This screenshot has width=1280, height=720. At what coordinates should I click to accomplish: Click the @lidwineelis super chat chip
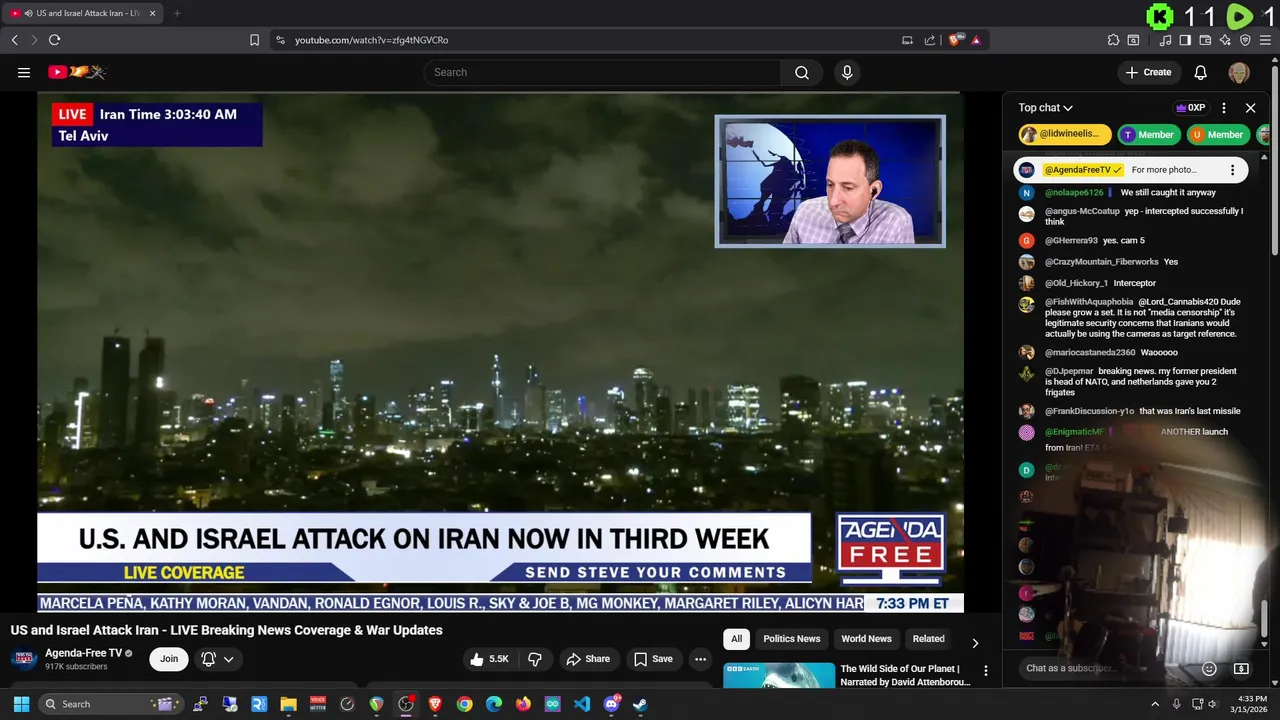coord(1065,134)
